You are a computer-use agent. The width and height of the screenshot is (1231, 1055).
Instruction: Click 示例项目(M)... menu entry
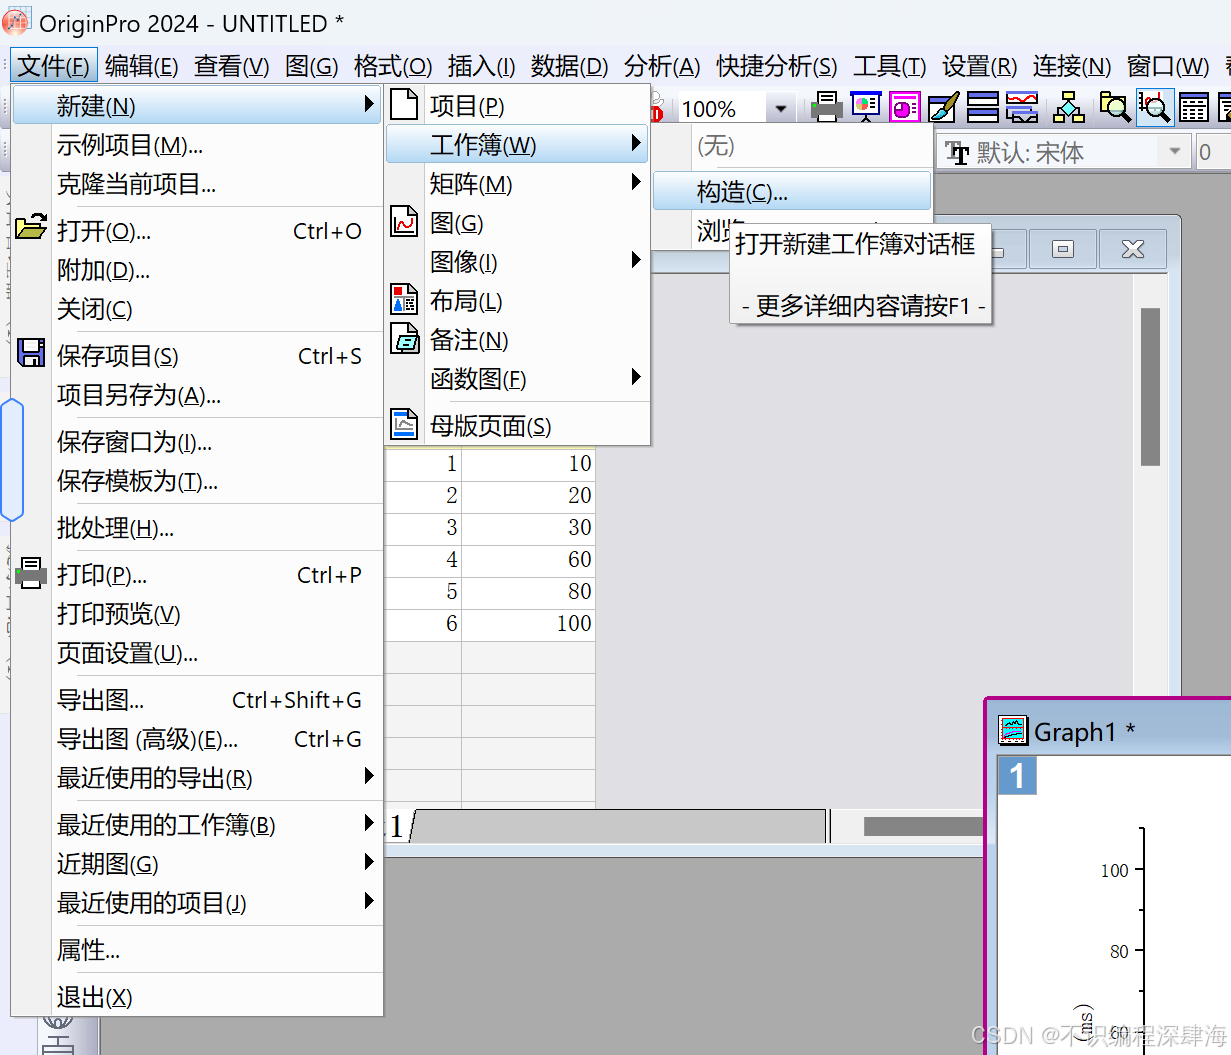click(x=197, y=145)
